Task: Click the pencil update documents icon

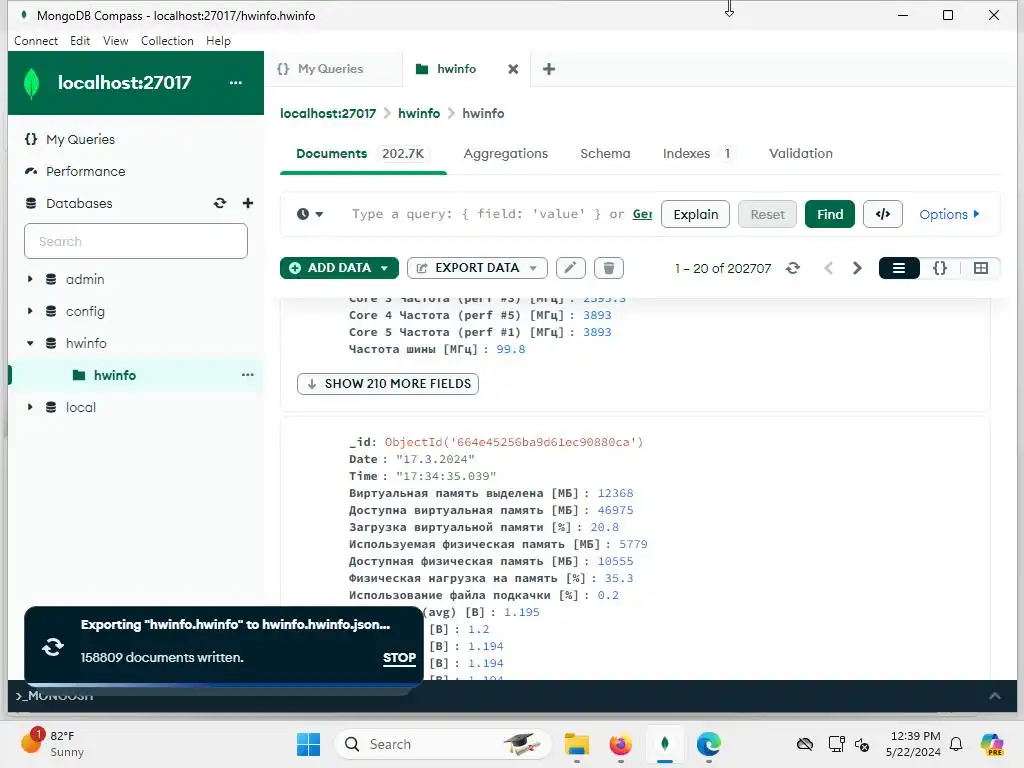Action: 570,268
